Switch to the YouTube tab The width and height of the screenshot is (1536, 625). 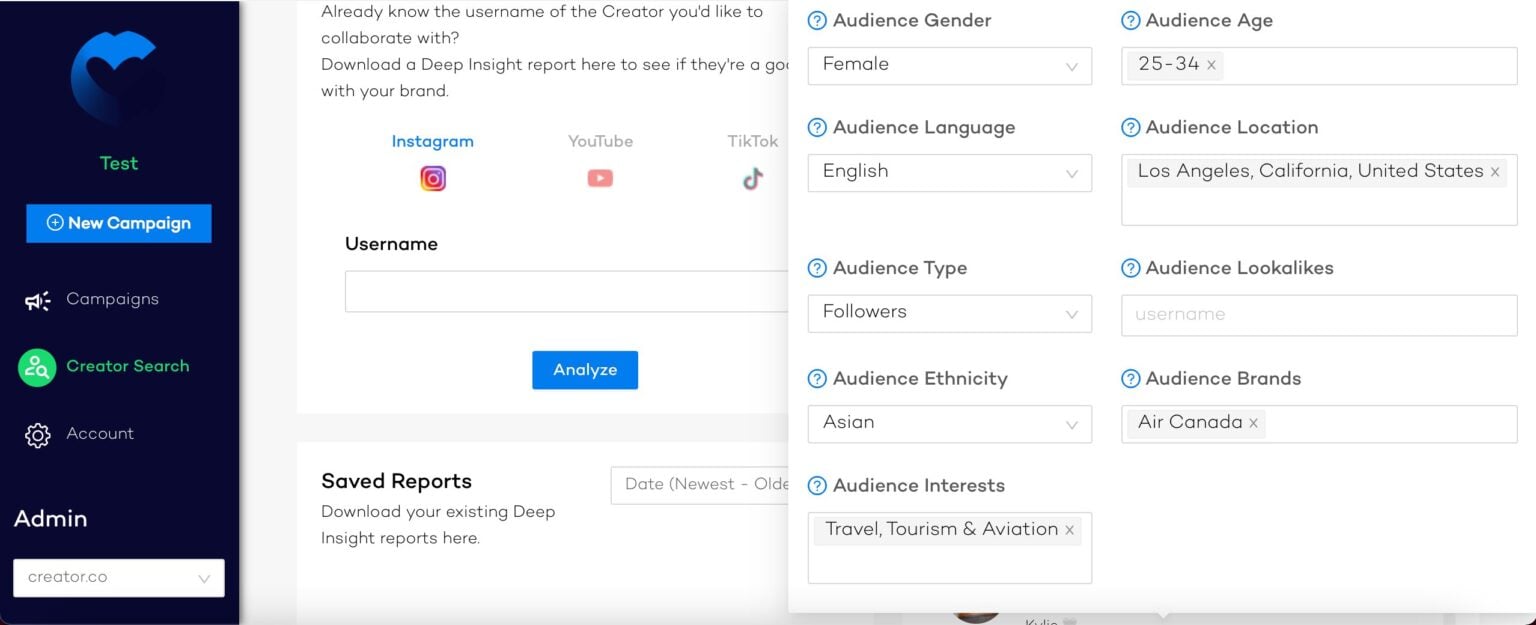600,141
